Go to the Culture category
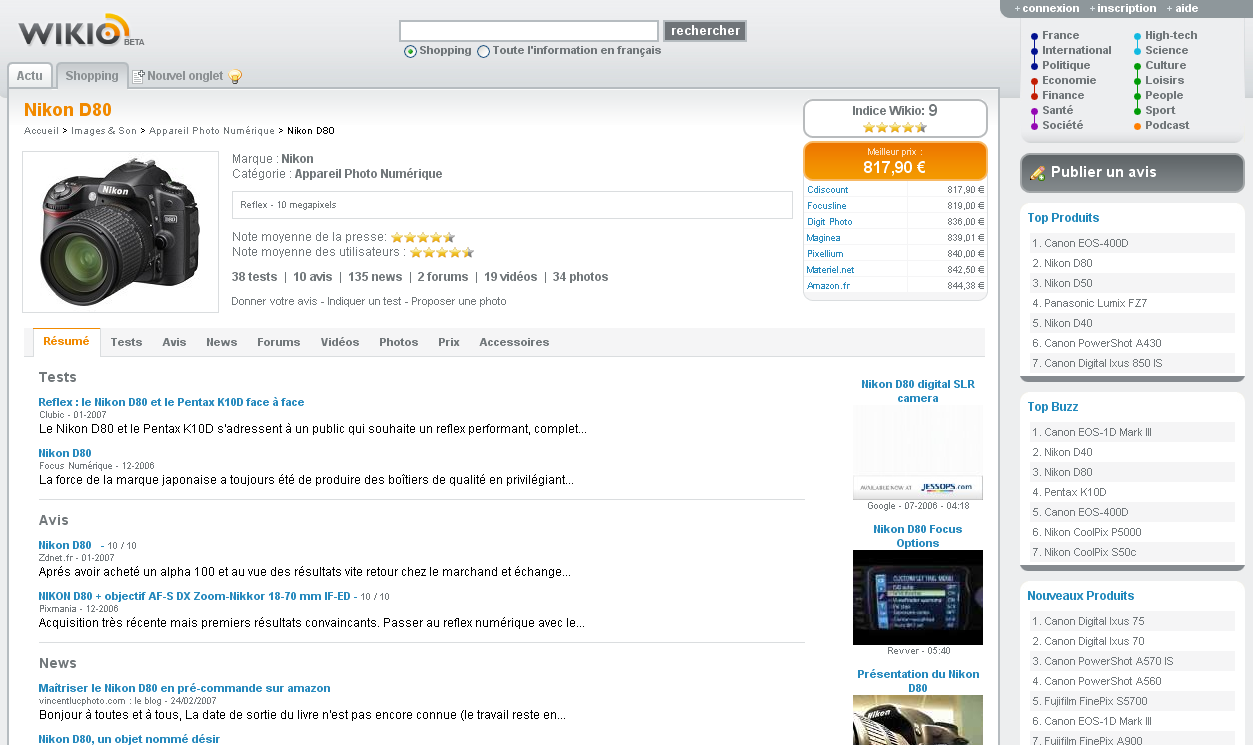The height and width of the screenshot is (745, 1253). click(x=1165, y=65)
